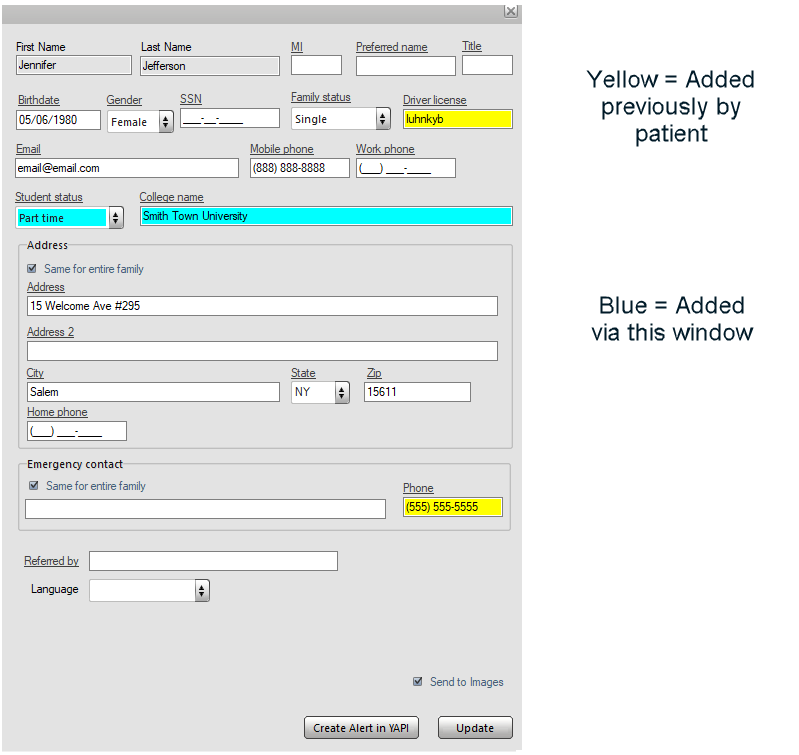
Task: Click the MI input field
Action: 316,65
